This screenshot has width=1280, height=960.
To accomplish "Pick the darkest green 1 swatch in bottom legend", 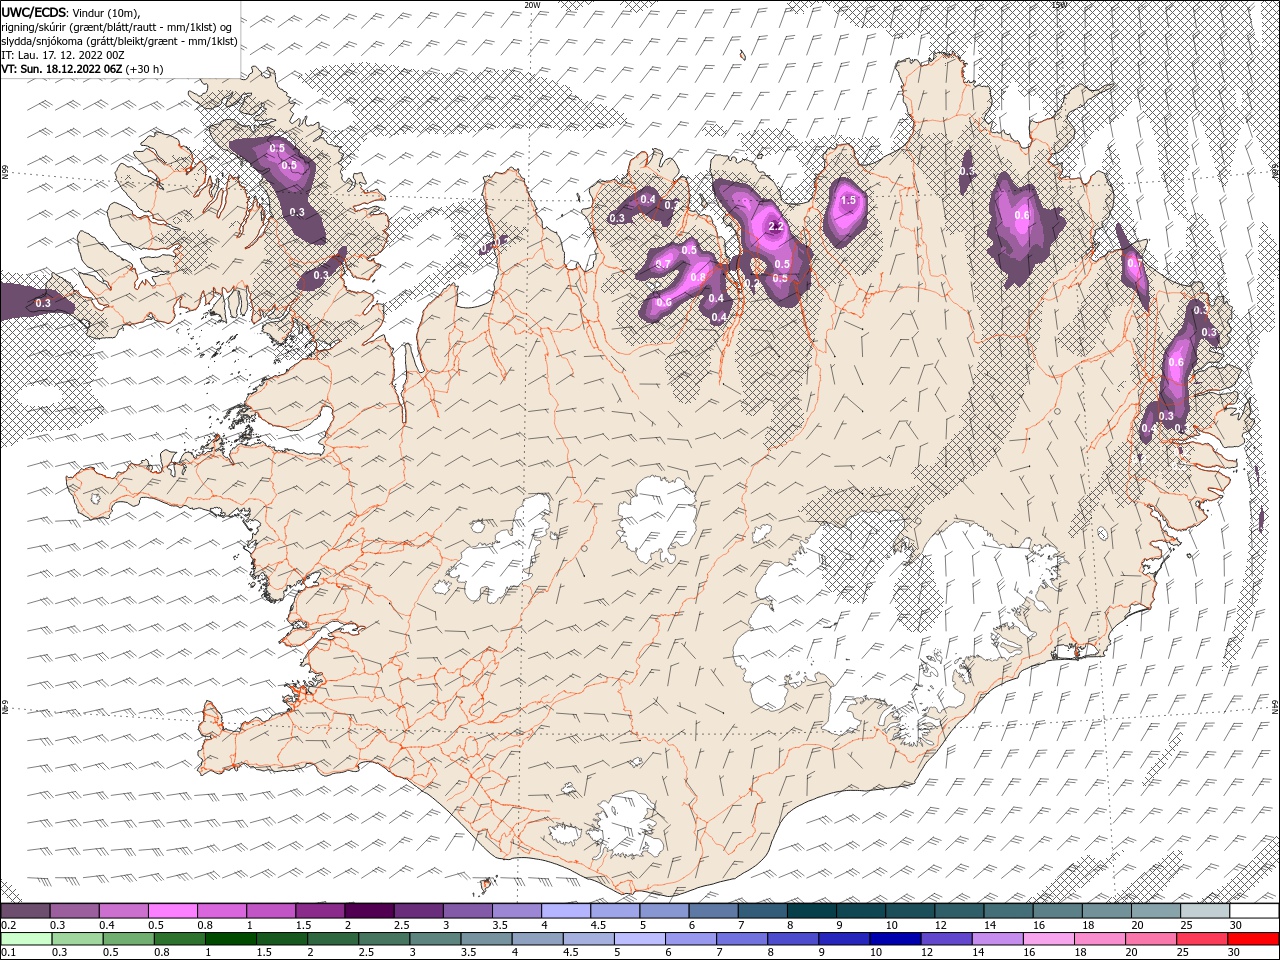I will pyautogui.click(x=230, y=939).
